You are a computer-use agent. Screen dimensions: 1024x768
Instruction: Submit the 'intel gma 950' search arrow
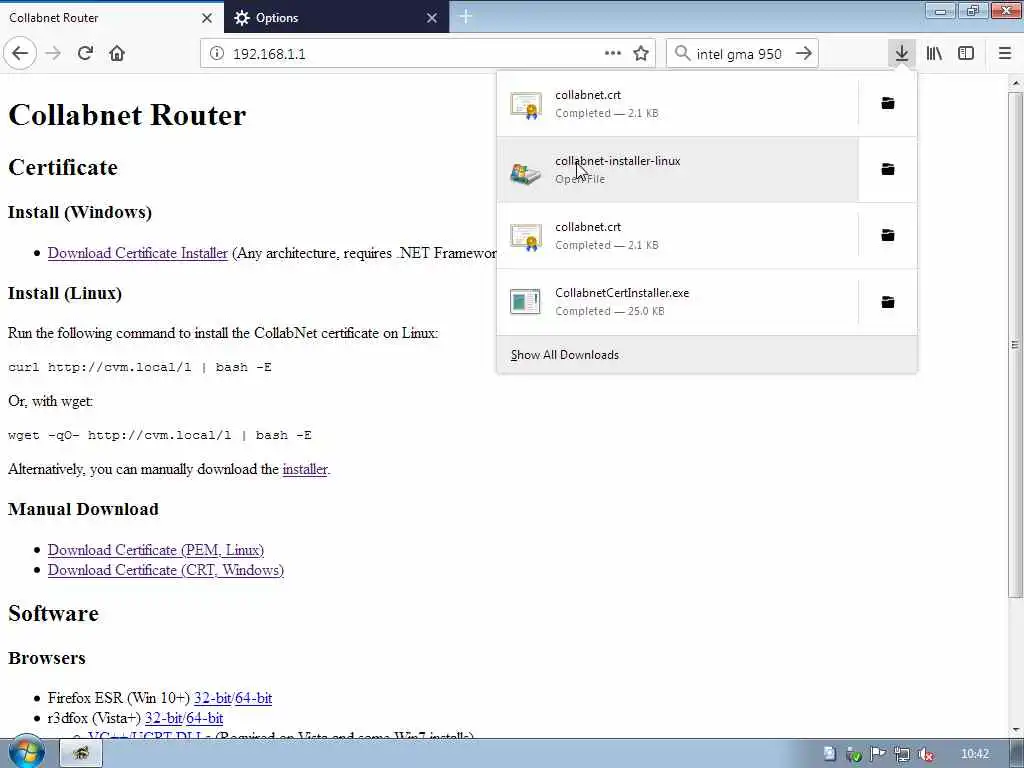pos(804,54)
